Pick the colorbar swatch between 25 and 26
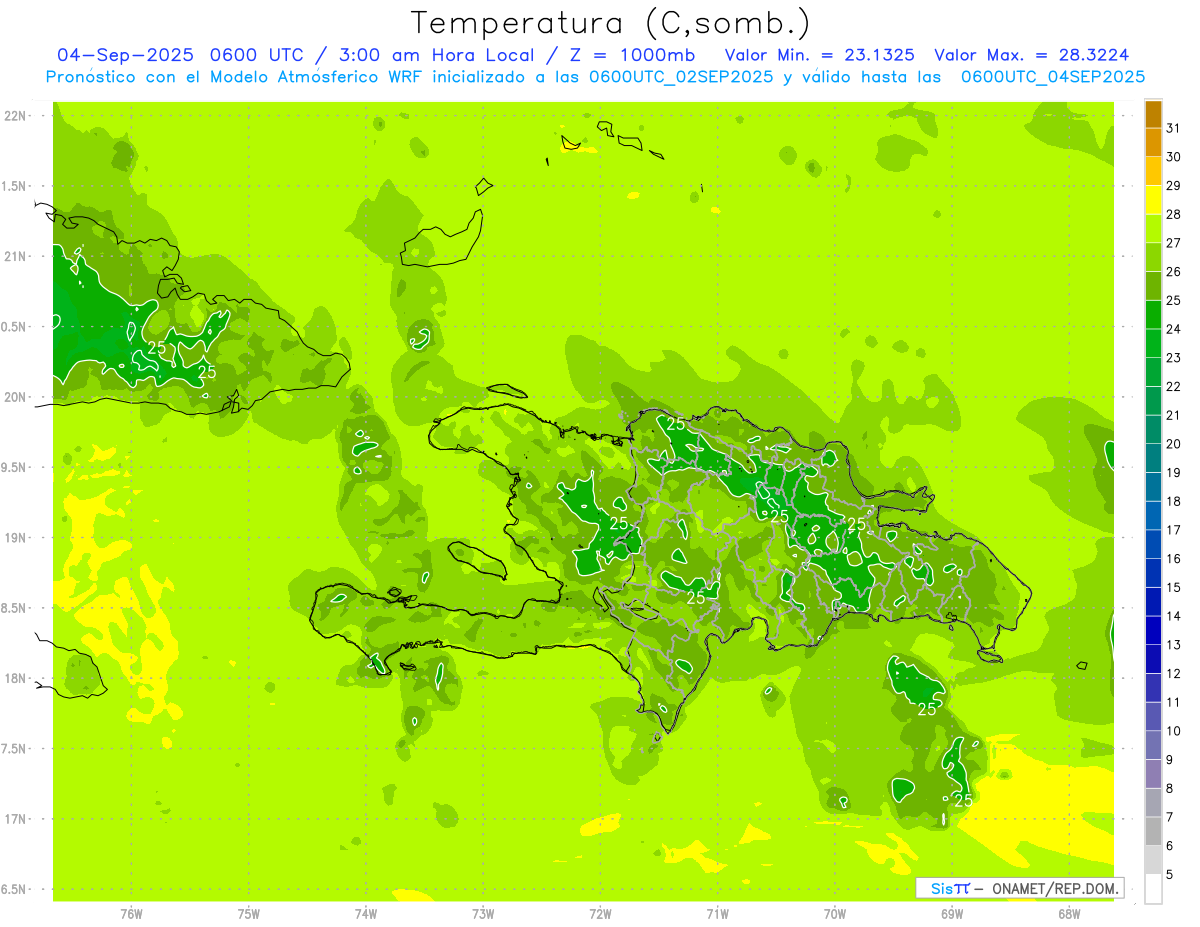 click(x=1153, y=286)
